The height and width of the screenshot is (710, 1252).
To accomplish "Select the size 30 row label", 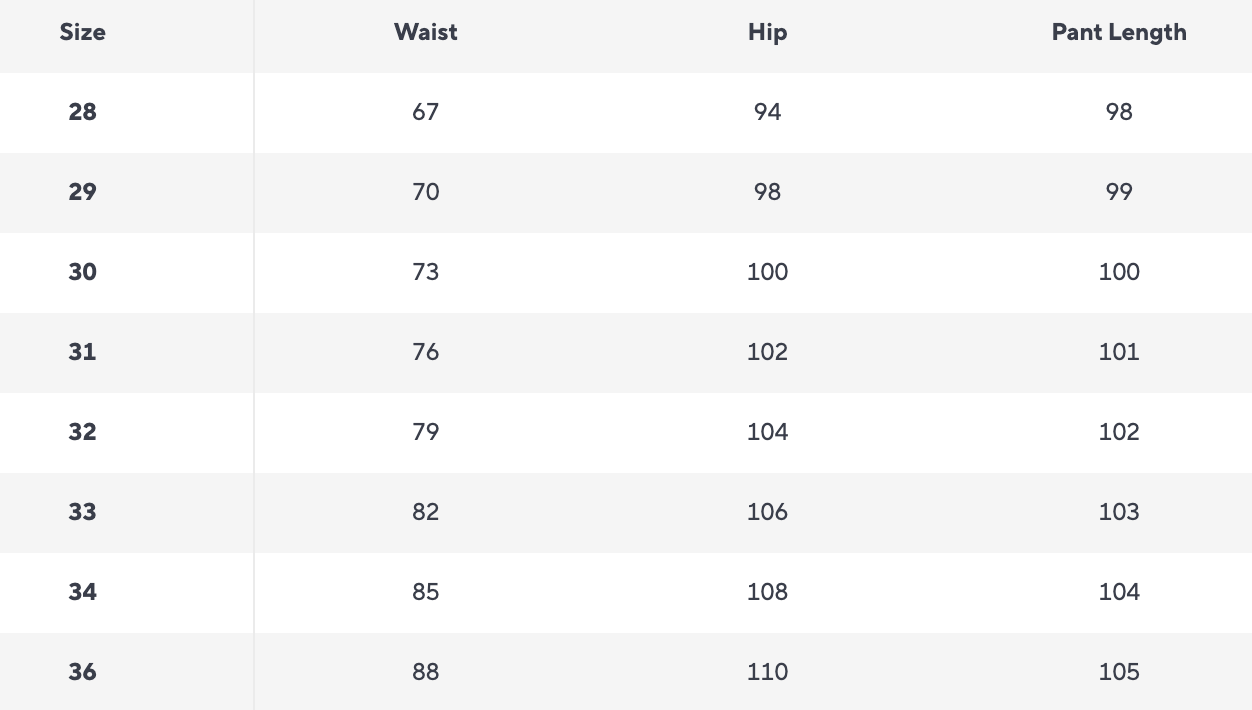I will point(82,272).
